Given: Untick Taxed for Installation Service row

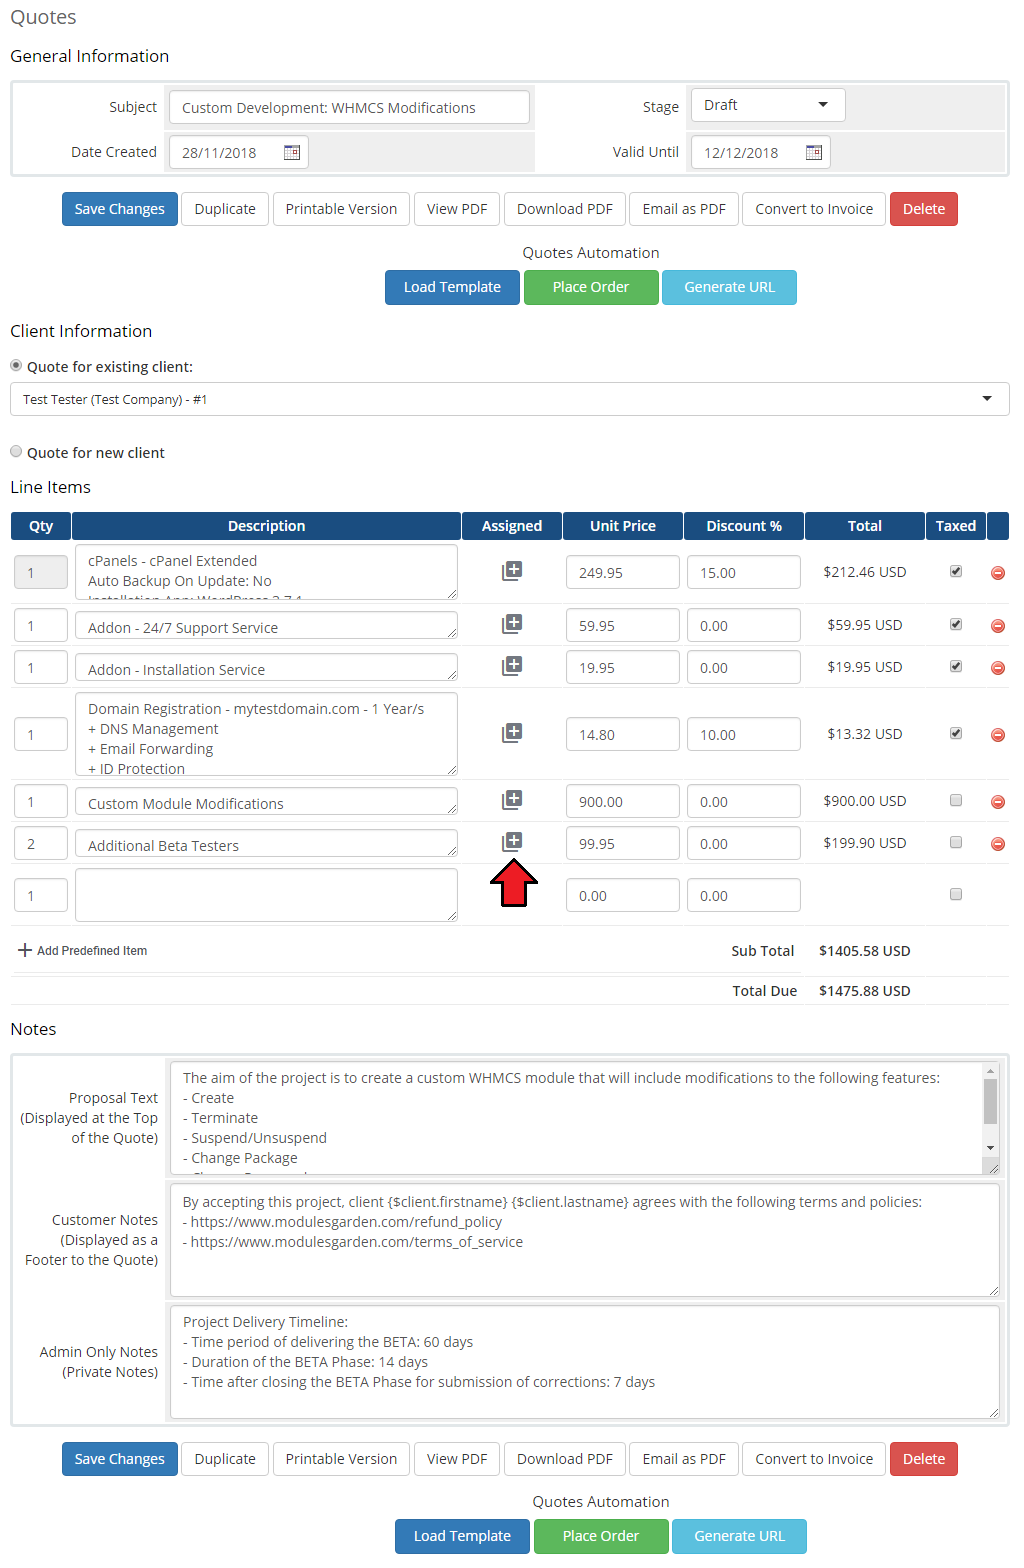Looking at the screenshot, I should (x=956, y=666).
